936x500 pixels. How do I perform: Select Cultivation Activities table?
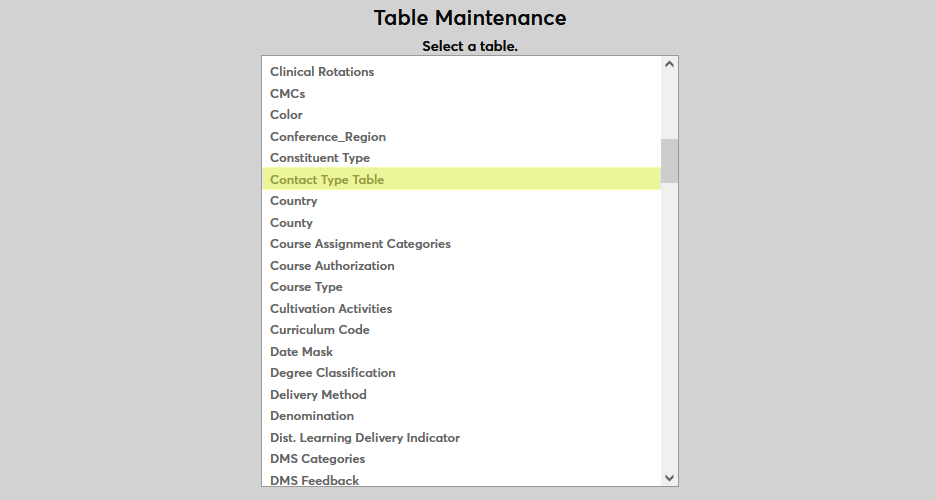(331, 309)
